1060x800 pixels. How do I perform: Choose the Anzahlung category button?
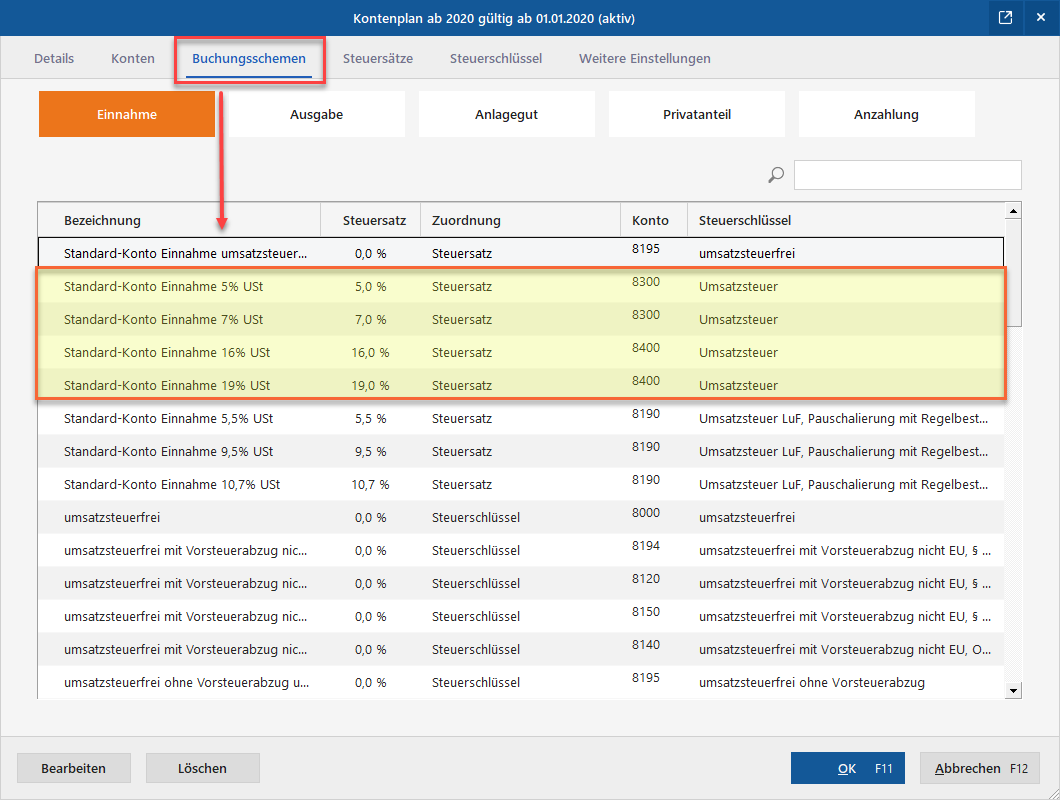click(x=886, y=115)
